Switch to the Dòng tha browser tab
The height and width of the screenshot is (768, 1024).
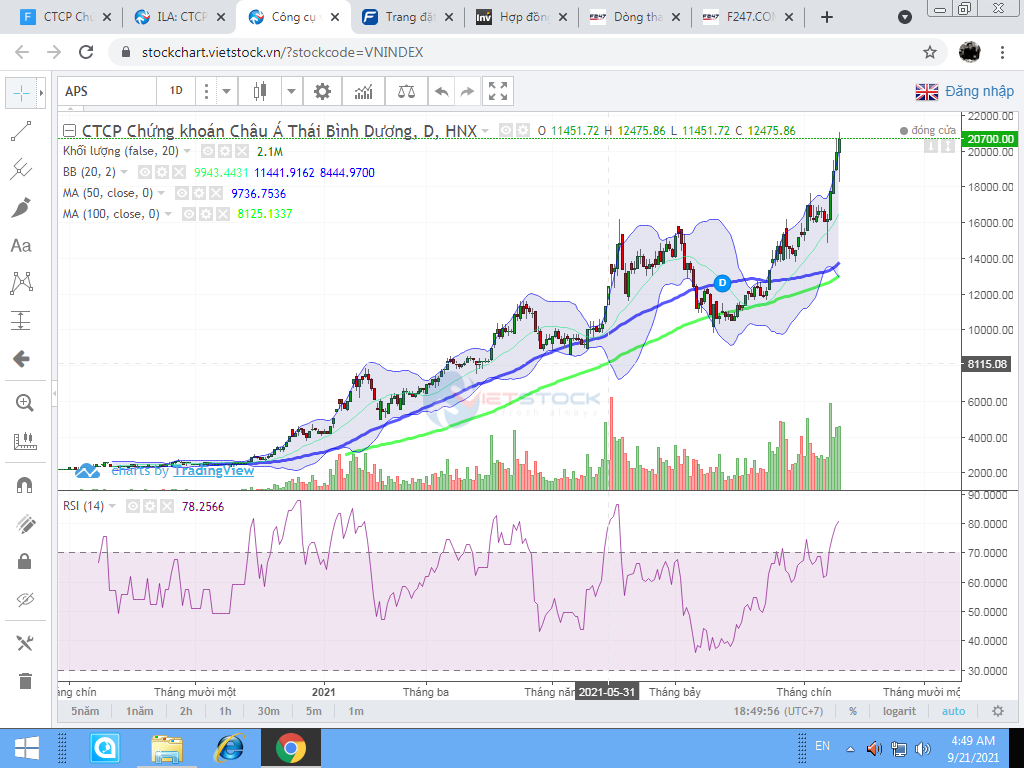635,17
